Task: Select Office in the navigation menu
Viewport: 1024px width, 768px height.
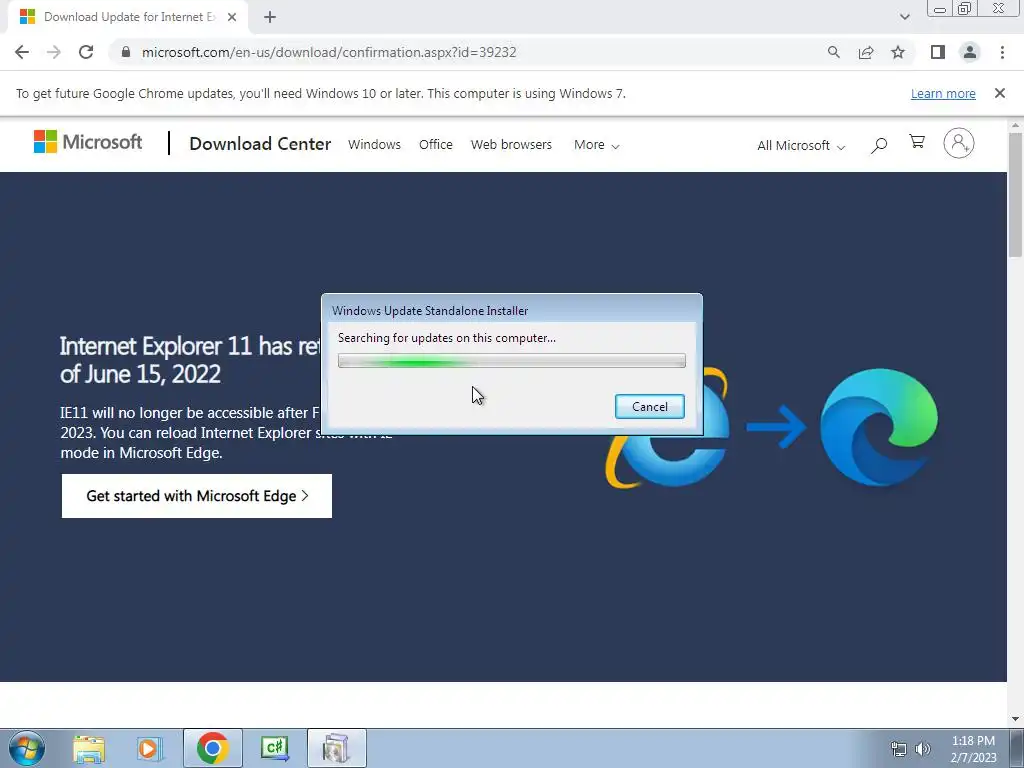Action: tap(436, 144)
